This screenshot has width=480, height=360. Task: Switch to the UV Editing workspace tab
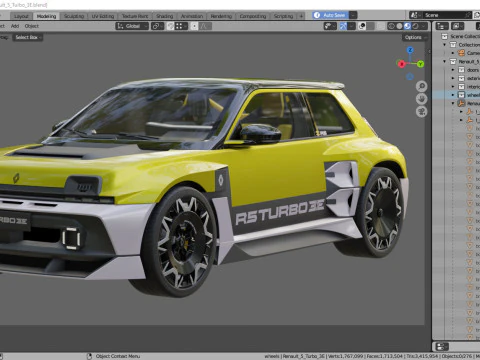pos(103,16)
